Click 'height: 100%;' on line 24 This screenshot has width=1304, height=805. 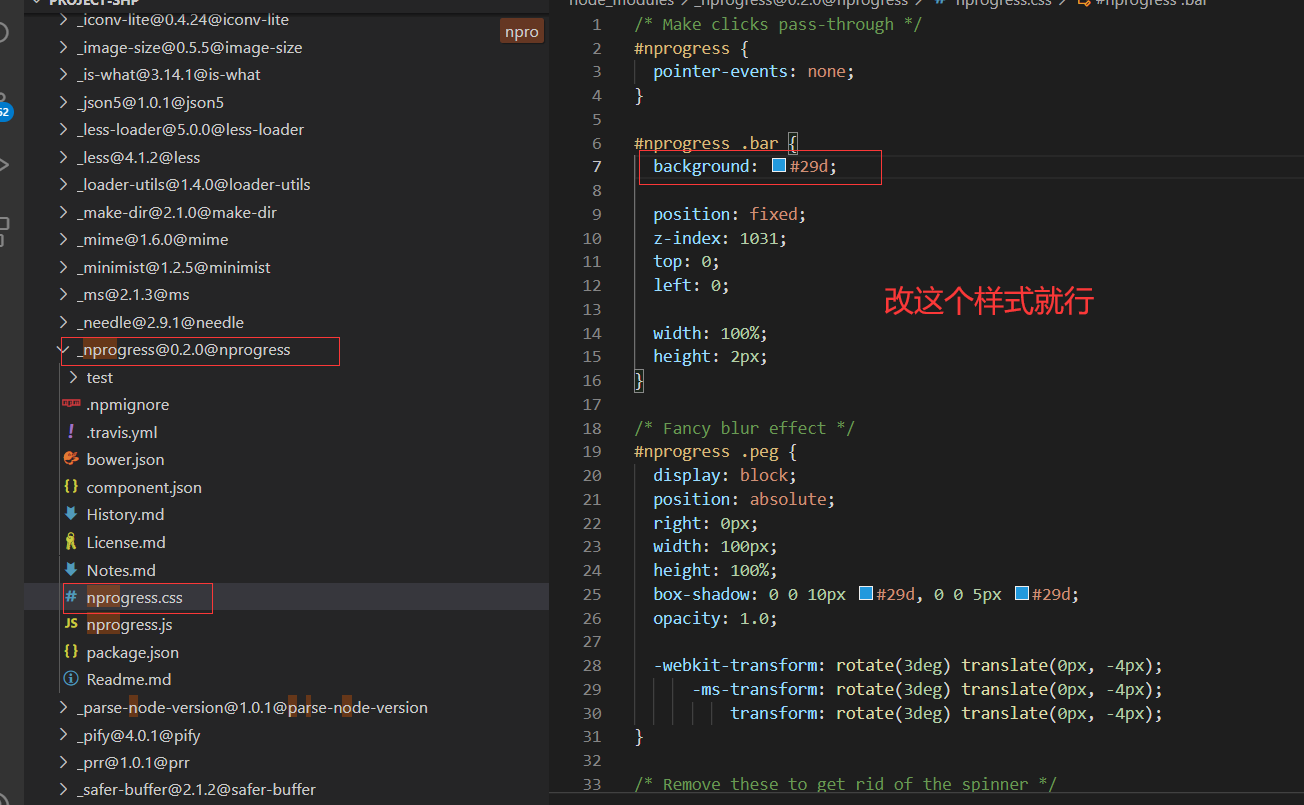(715, 570)
